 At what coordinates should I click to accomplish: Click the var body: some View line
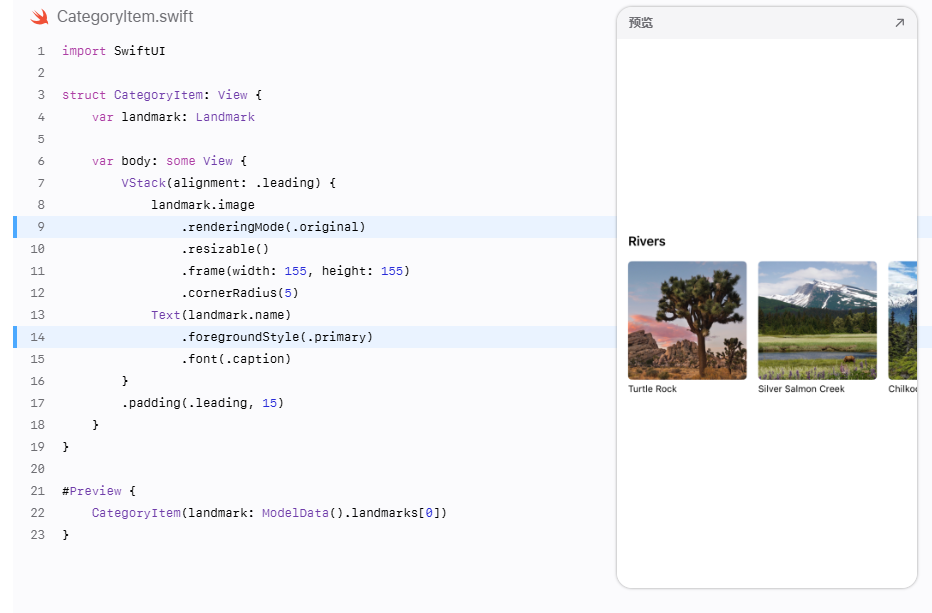click(x=169, y=161)
